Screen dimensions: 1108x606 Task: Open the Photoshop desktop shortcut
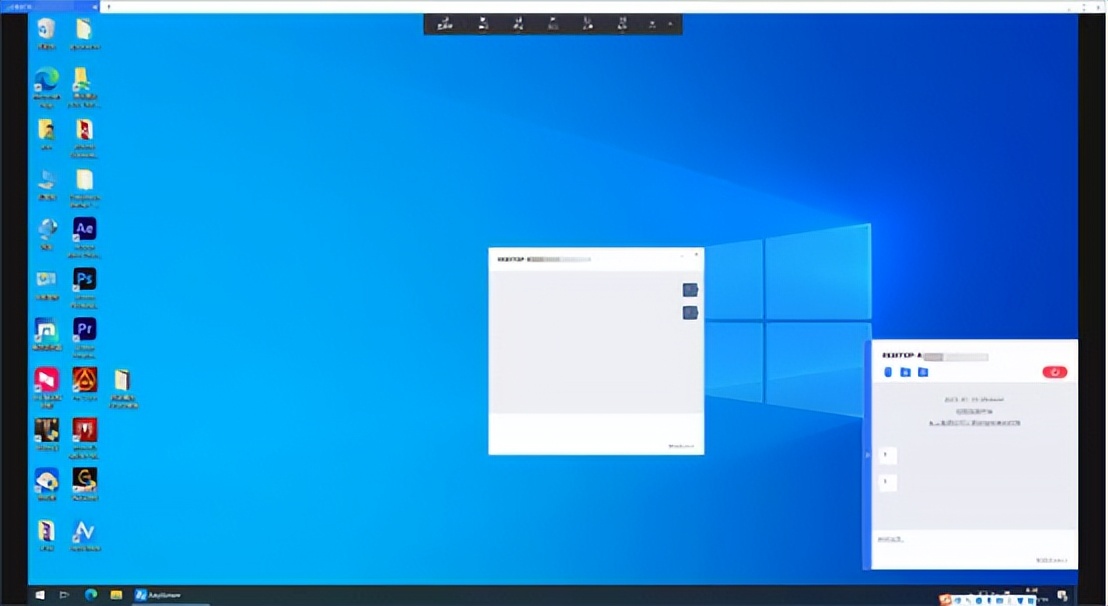click(x=85, y=279)
